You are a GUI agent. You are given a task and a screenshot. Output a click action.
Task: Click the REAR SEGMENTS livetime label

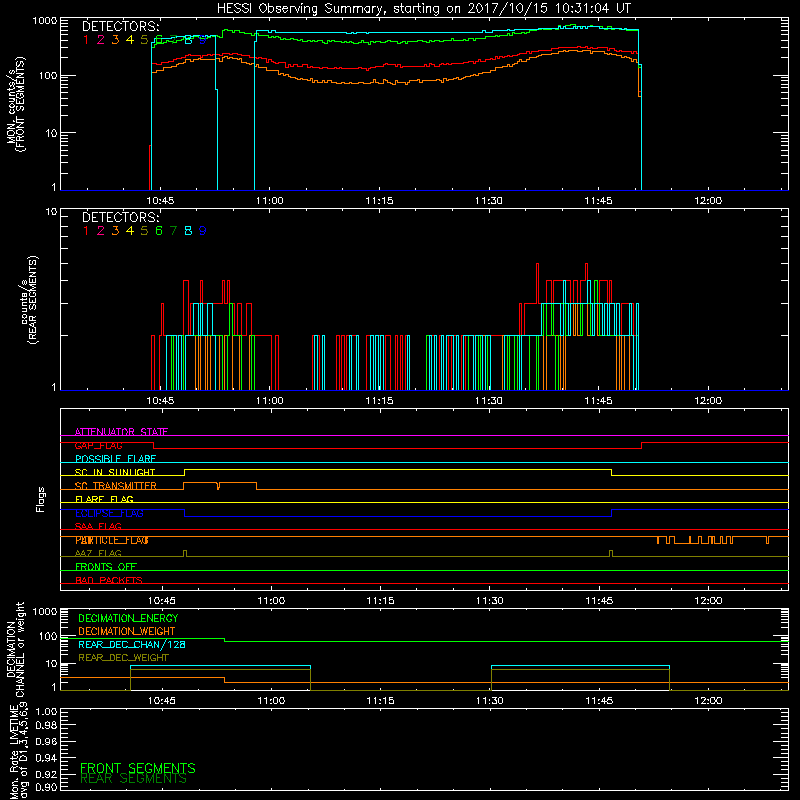133,779
